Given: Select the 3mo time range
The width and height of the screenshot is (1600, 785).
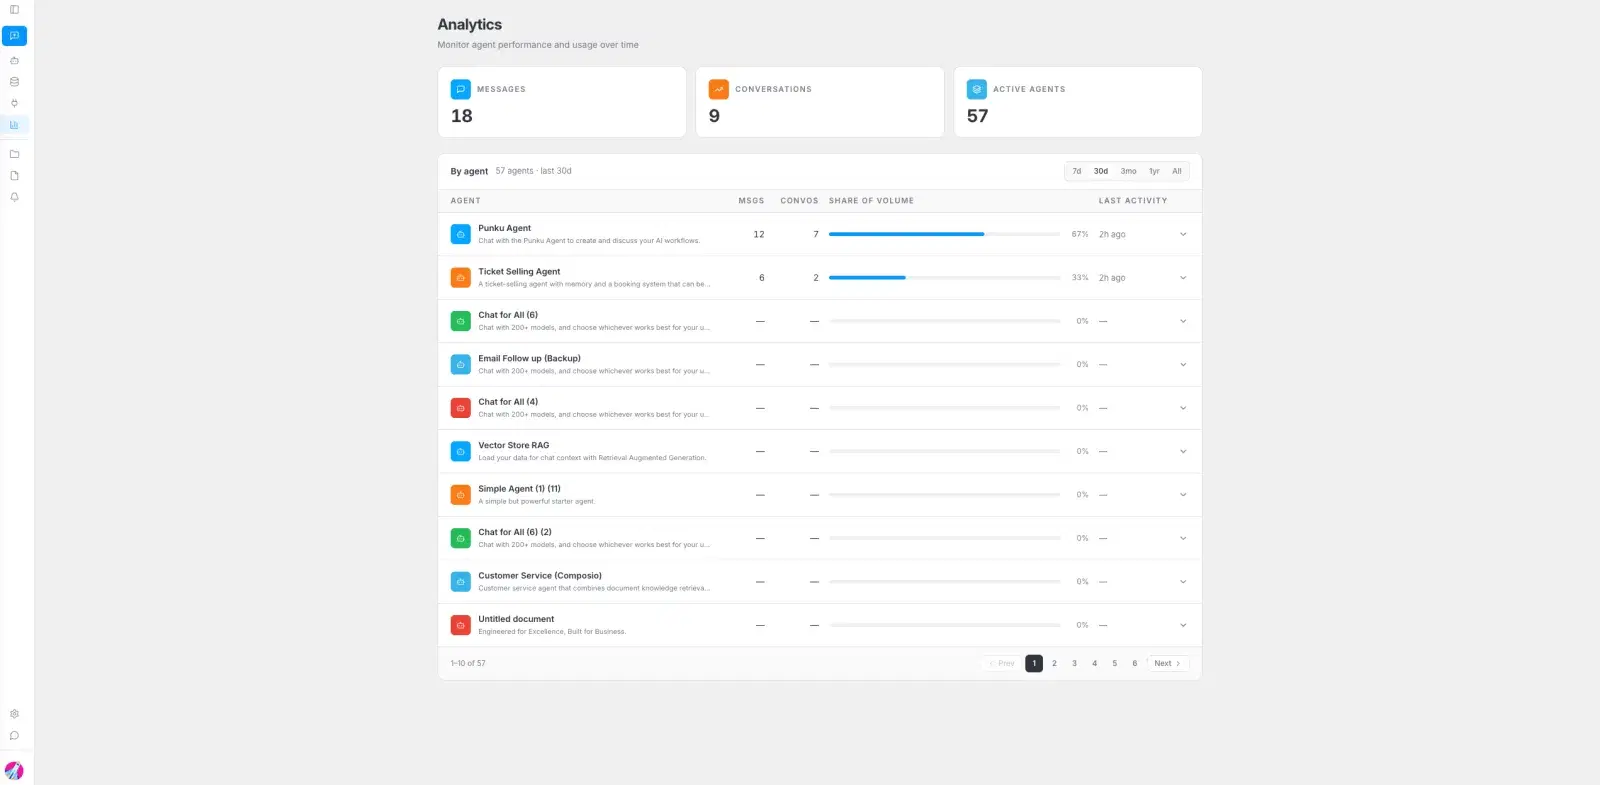Looking at the screenshot, I should tap(1128, 171).
